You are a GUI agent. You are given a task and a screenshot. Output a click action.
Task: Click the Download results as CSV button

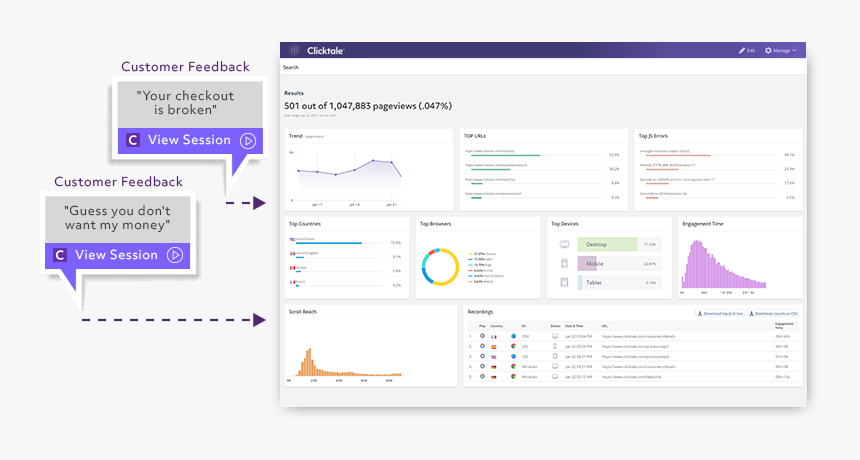[x=773, y=314]
